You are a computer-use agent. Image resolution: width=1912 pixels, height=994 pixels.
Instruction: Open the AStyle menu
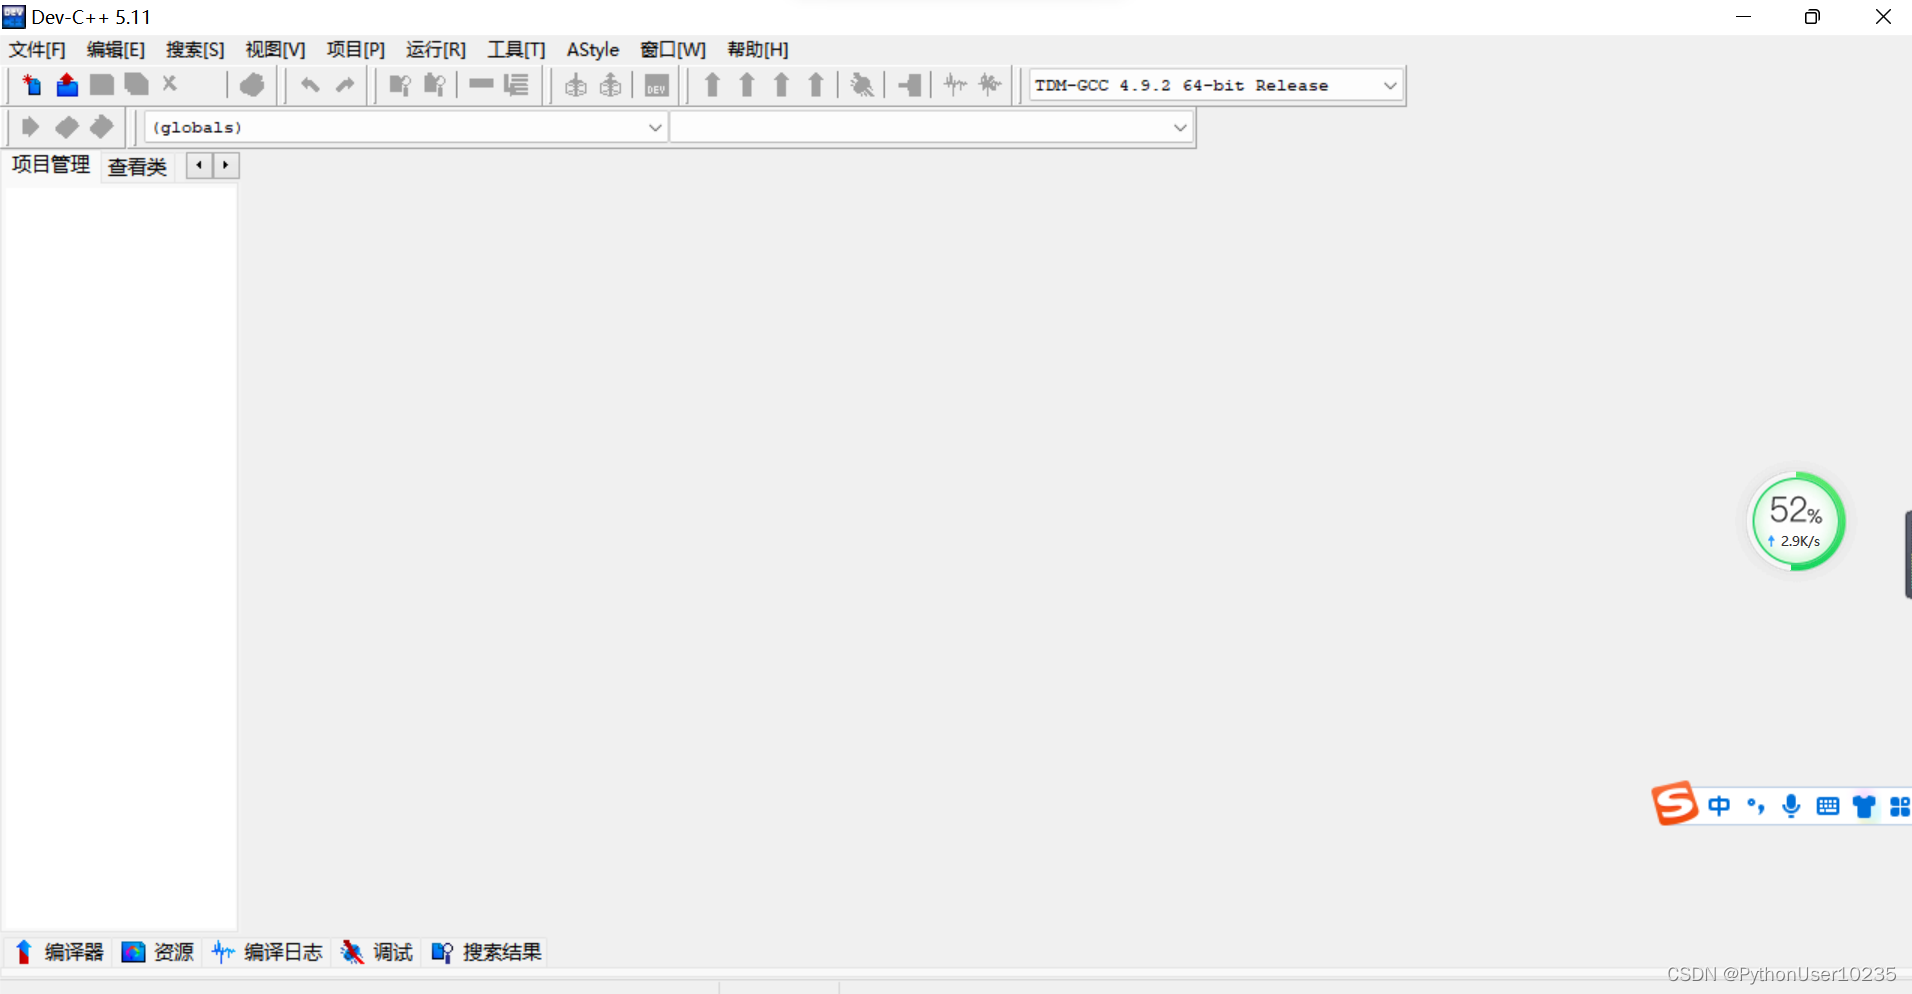593,50
